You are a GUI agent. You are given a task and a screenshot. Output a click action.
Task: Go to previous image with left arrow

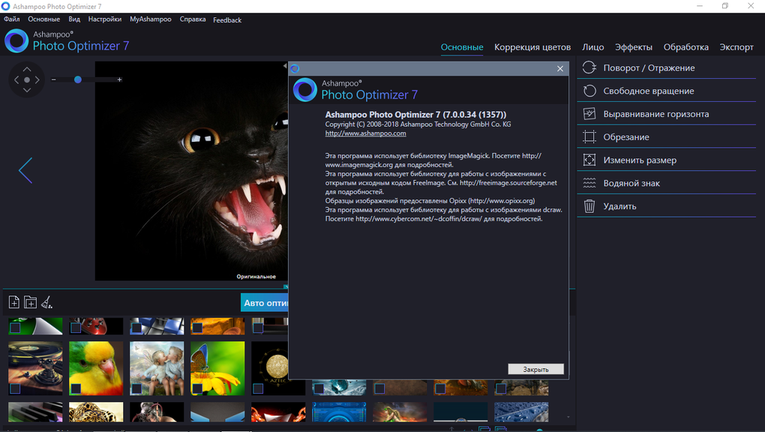25,170
